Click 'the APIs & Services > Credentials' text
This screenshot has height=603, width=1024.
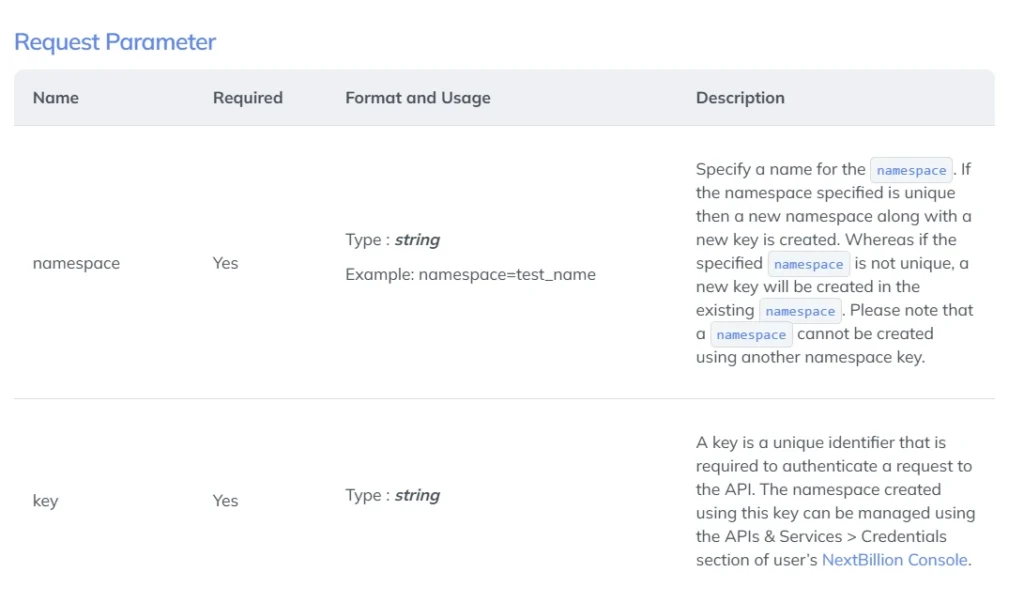pos(821,536)
